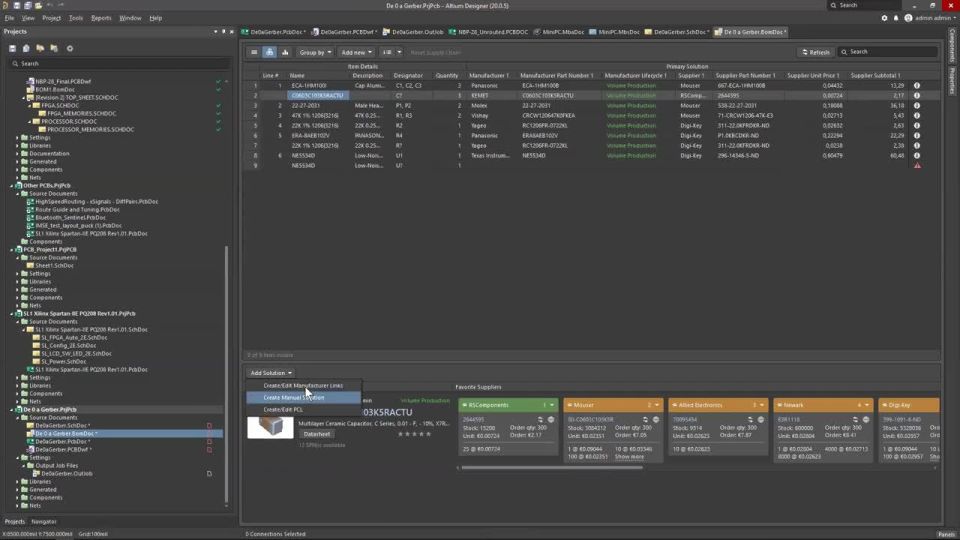Click refresh arrows icon on RSComponents card
Screen dimensions: 960x540
540,420
